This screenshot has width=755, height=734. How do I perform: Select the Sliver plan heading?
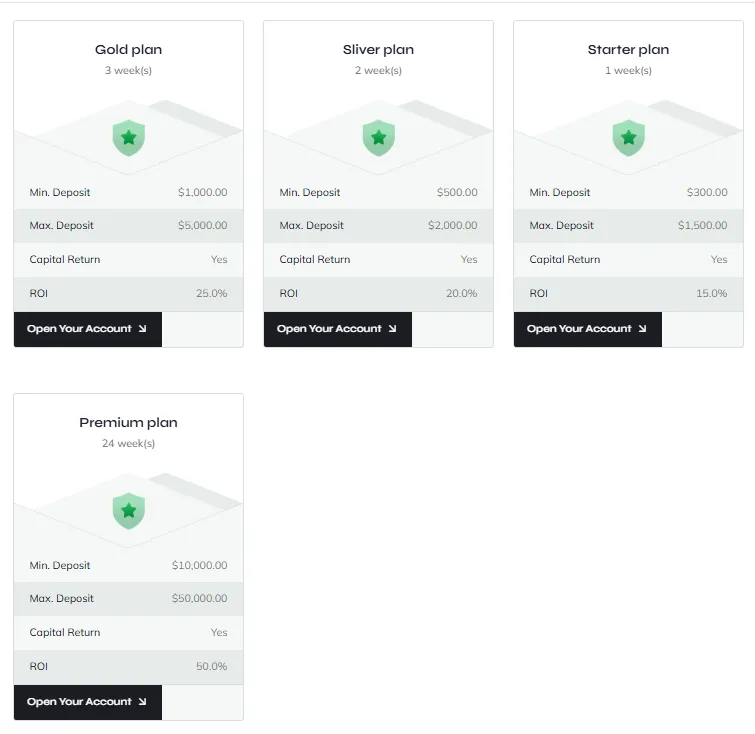tap(378, 50)
